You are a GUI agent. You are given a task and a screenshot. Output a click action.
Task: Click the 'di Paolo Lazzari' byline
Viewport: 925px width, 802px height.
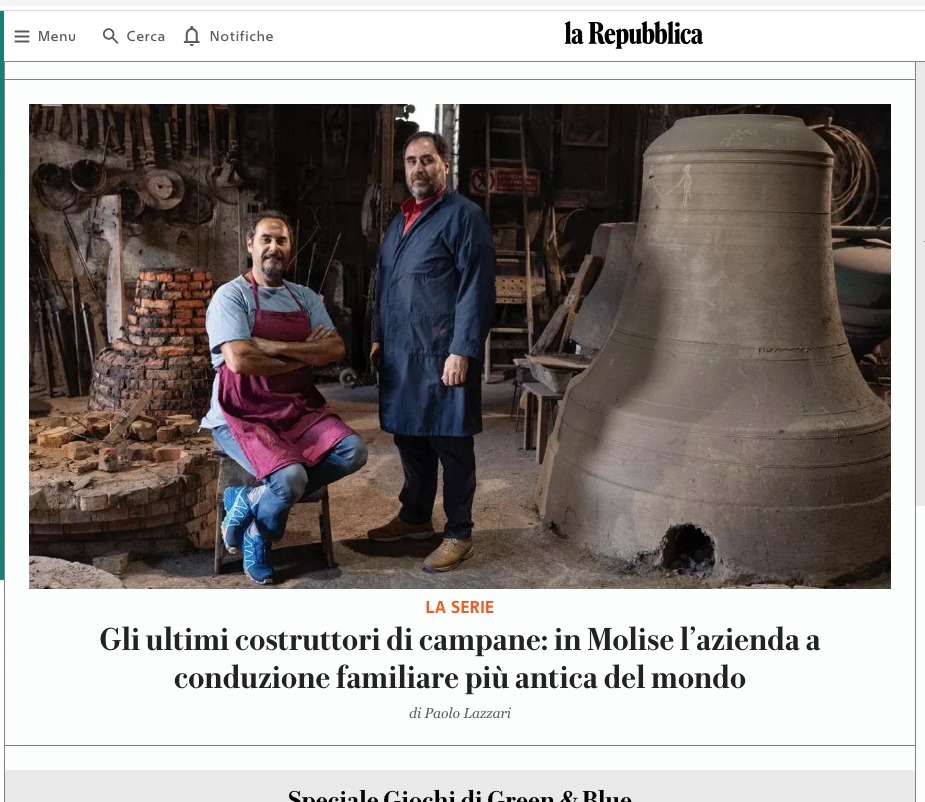click(x=460, y=713)
